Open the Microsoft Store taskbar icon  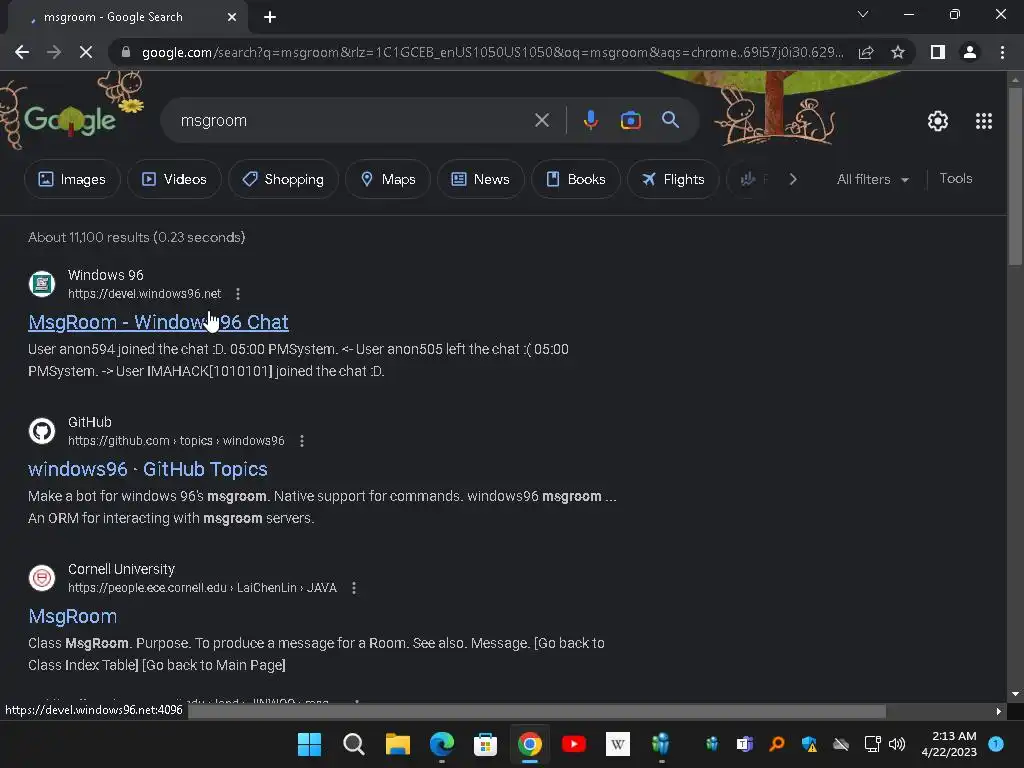485,744
